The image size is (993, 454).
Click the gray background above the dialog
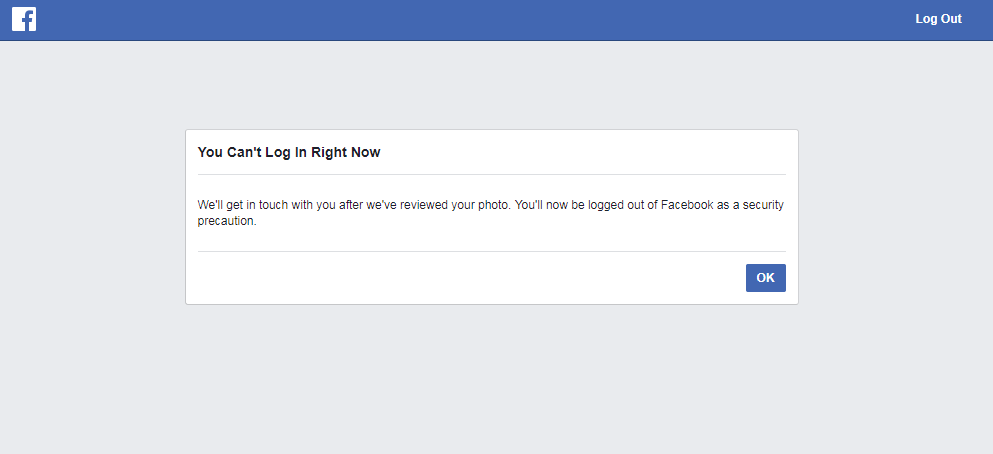point(491,85)
